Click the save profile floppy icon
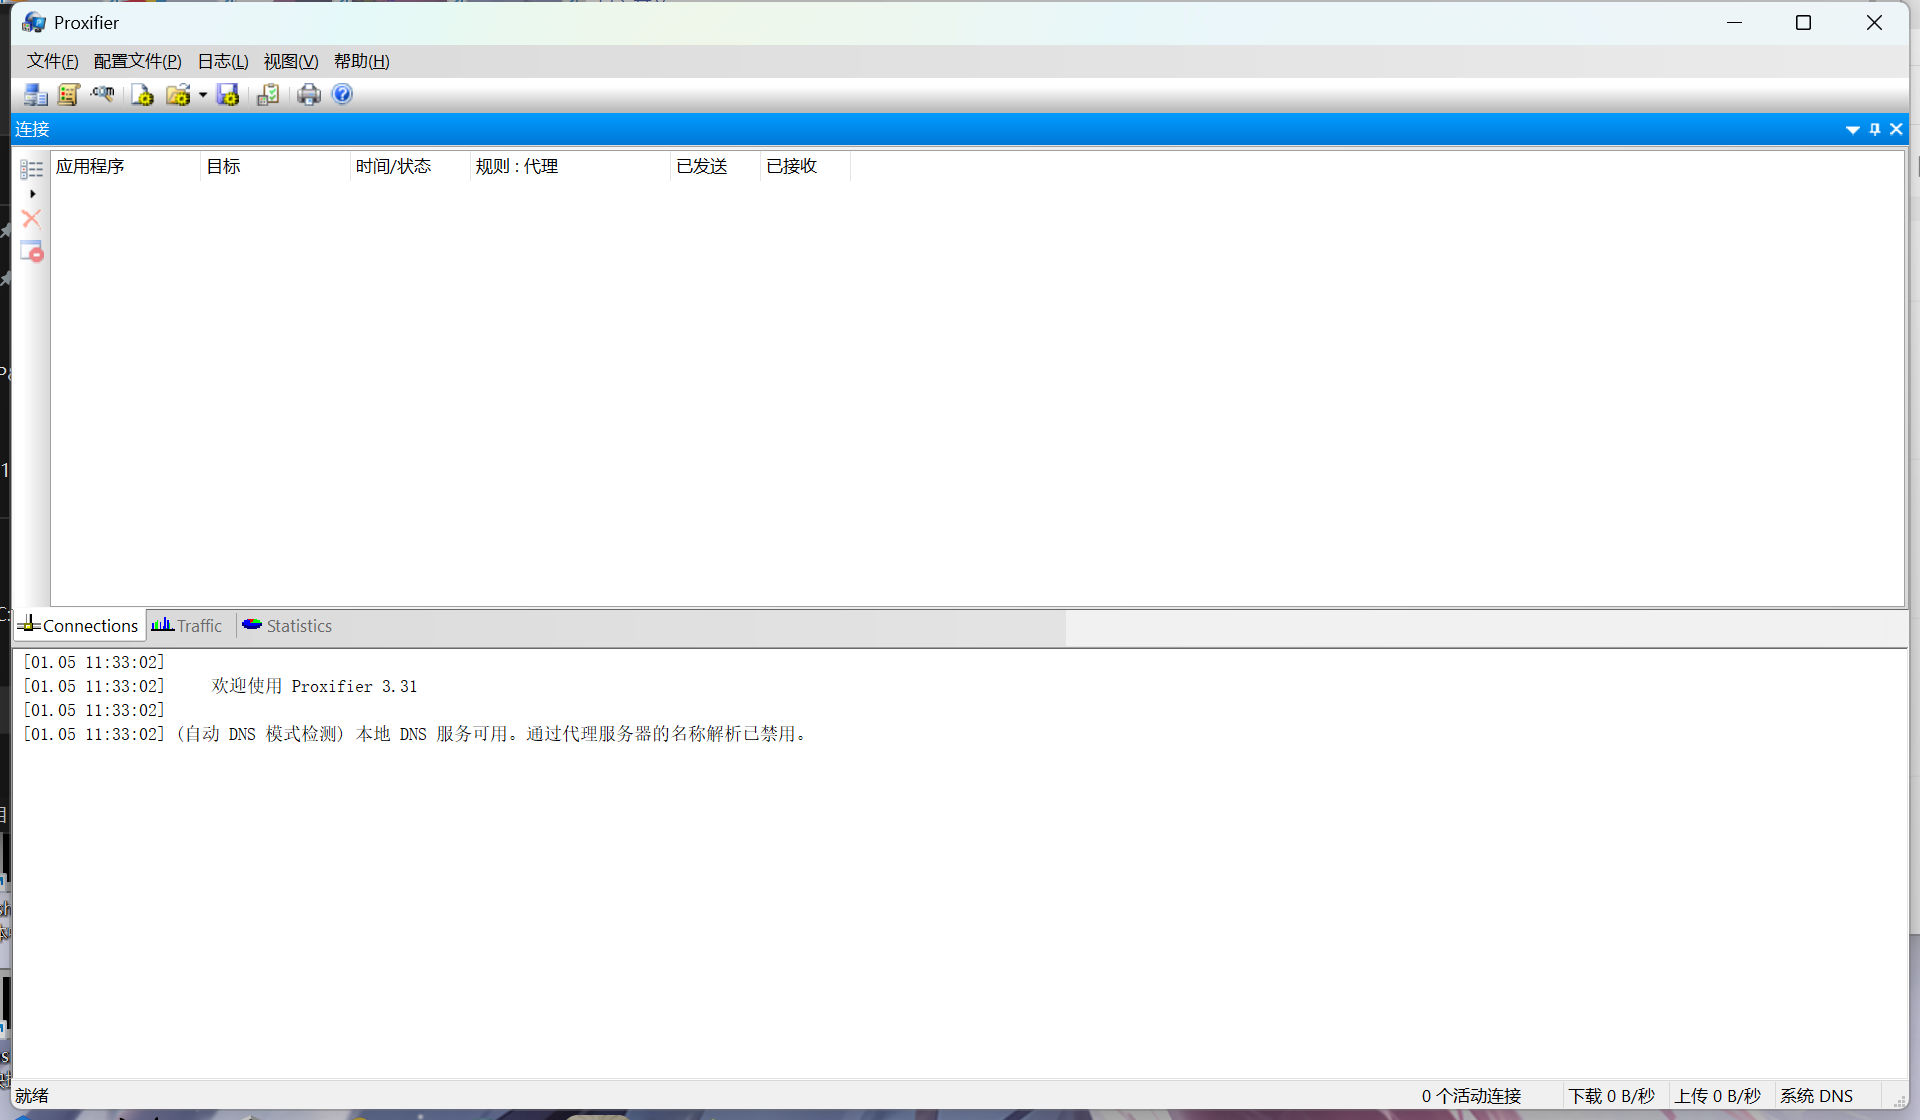This screenshot has width=1920, height=1120. coord(228,95)
